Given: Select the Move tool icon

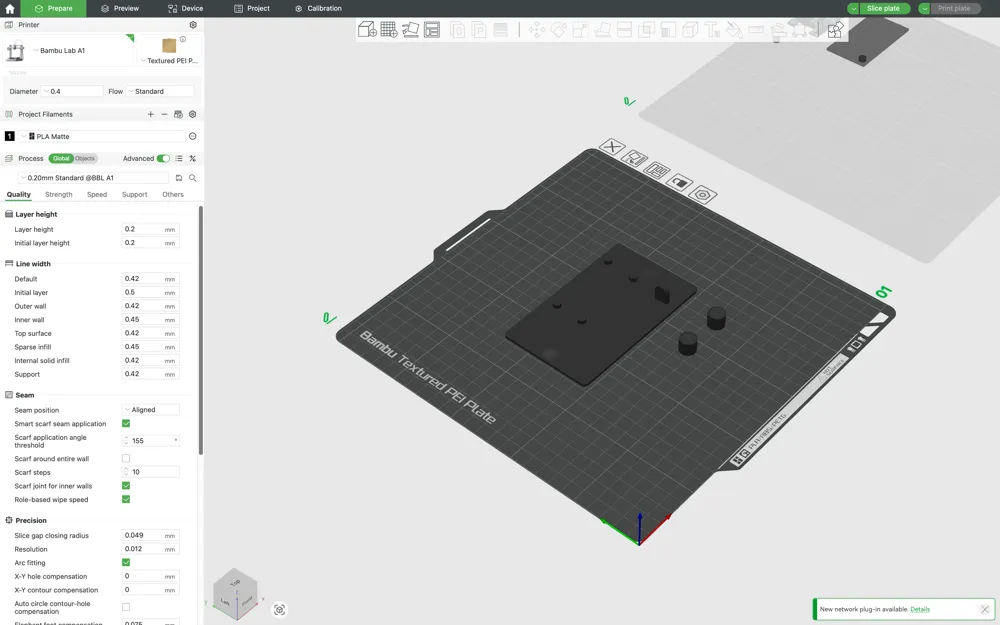Looking at the screenshot, I should 536,30.
